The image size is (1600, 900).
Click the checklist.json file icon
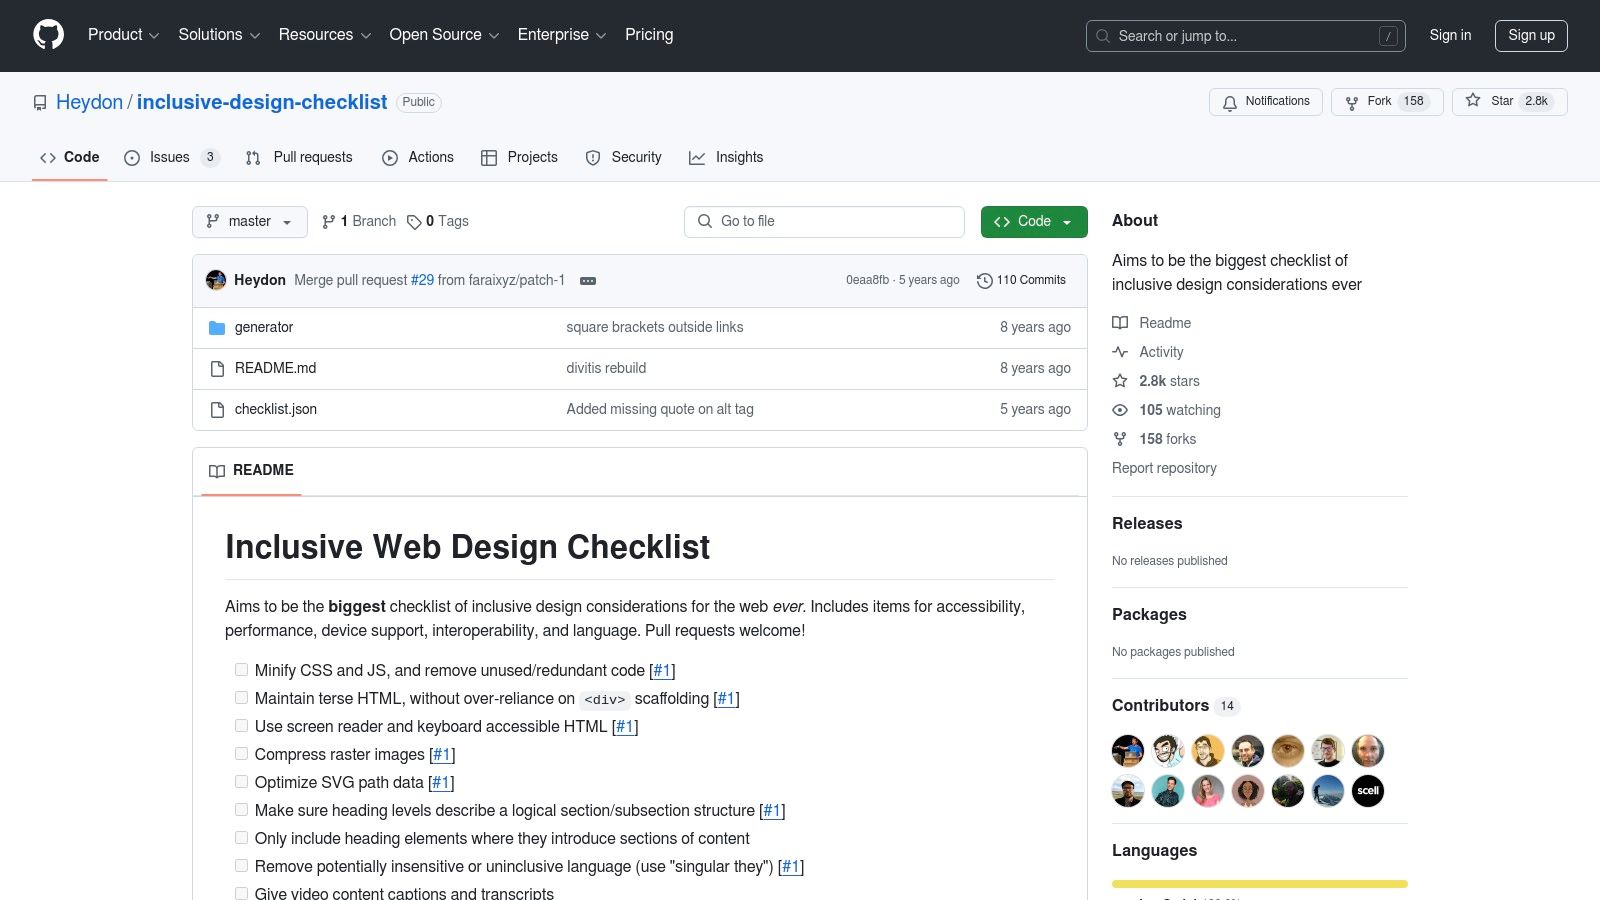pos(217,410)
